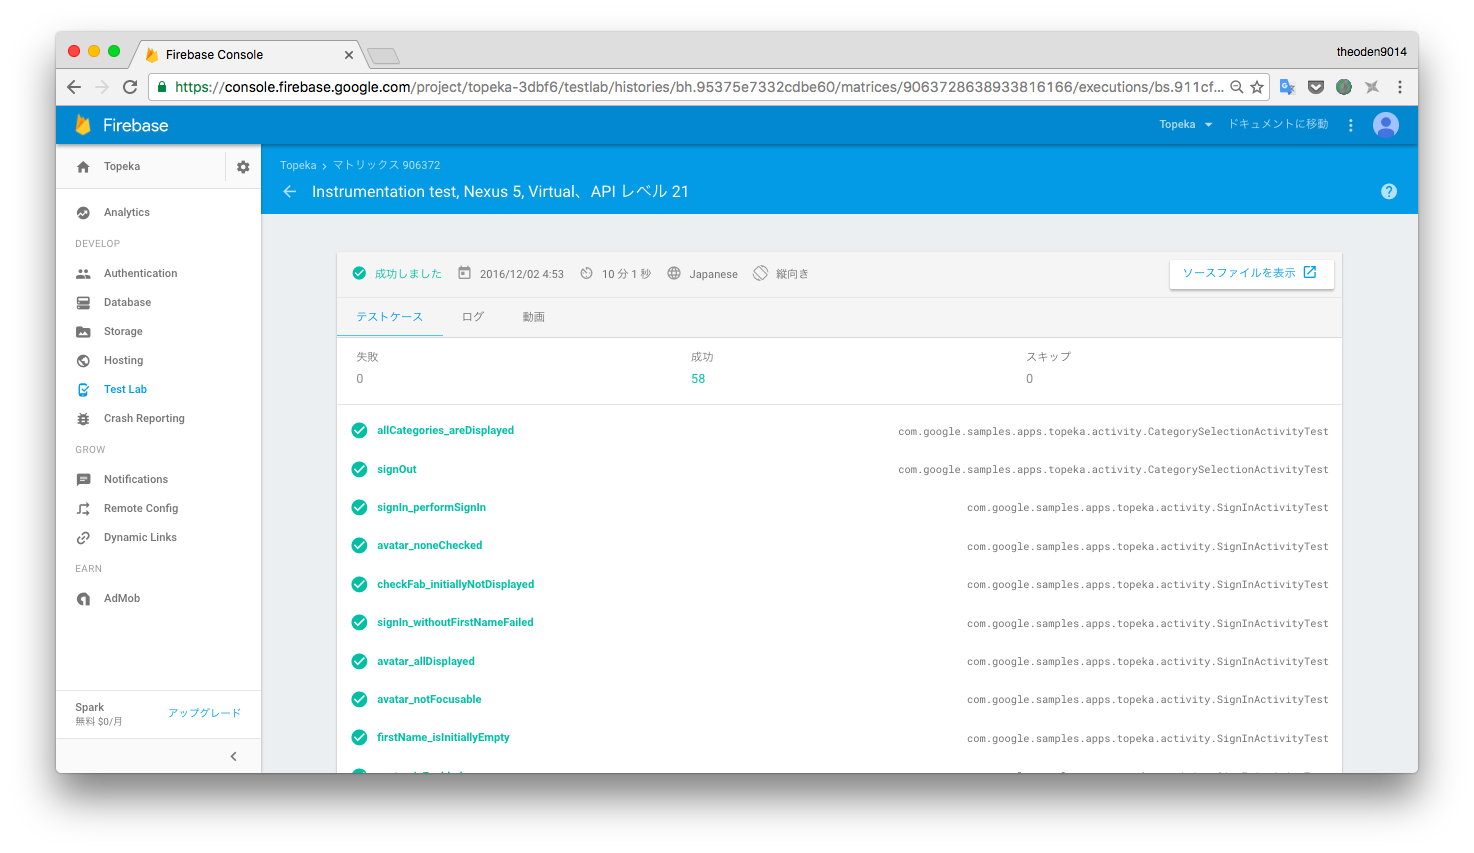The image size is (1474, 853).
Task: Open ドキュメントに移動 link
Action: [1278, 125]
